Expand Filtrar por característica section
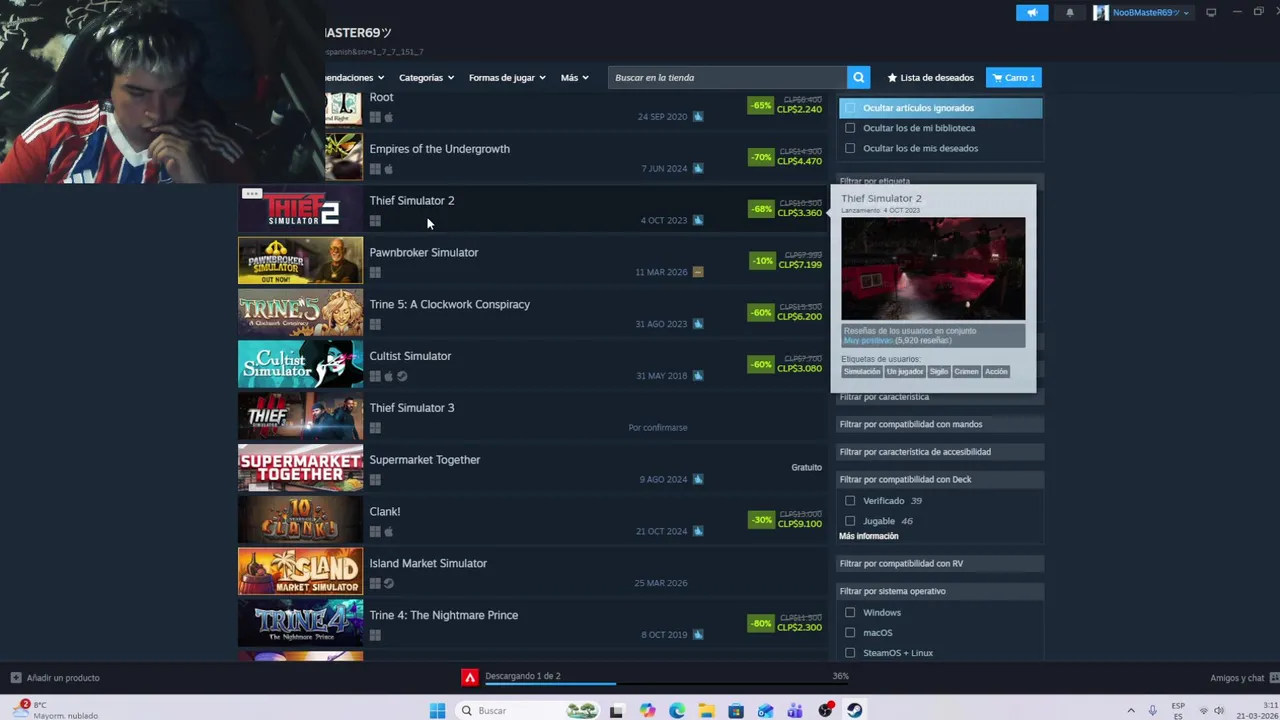1280x720 pixels. click(x=940, y=397)
